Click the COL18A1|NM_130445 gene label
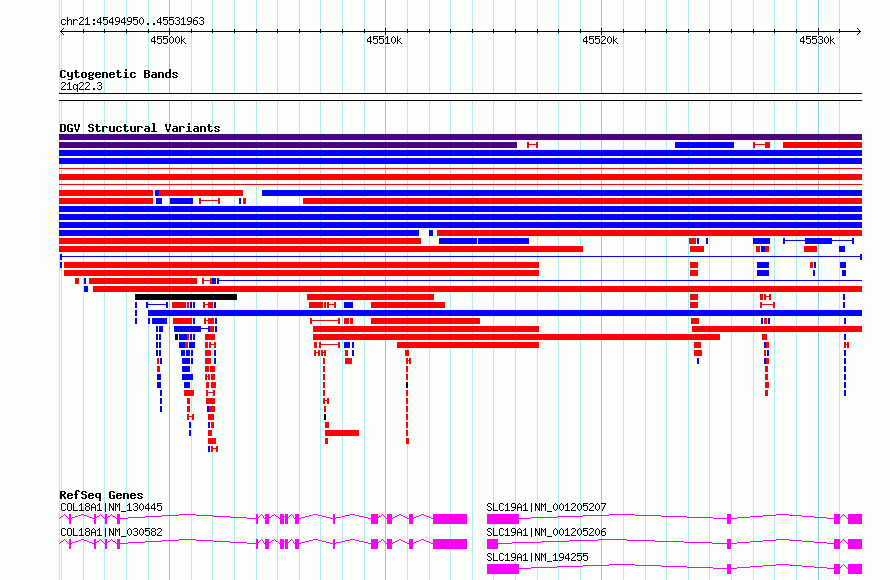Image resolution: width=890 pixels, height=580 pixels. click(x=111, y=507)
